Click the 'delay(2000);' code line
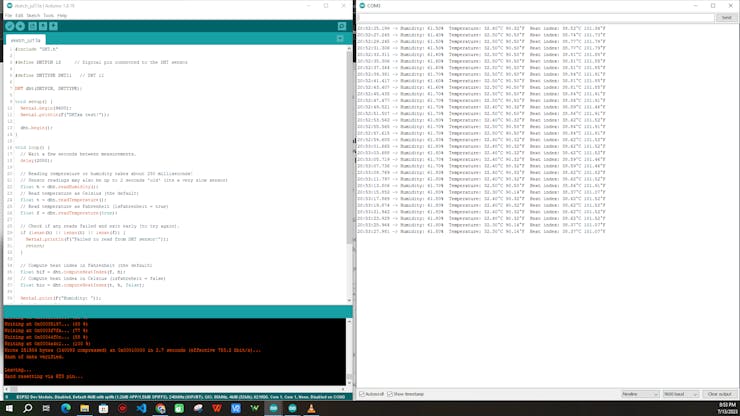Screen dimensions: 740x416 (x=36, y=161)
